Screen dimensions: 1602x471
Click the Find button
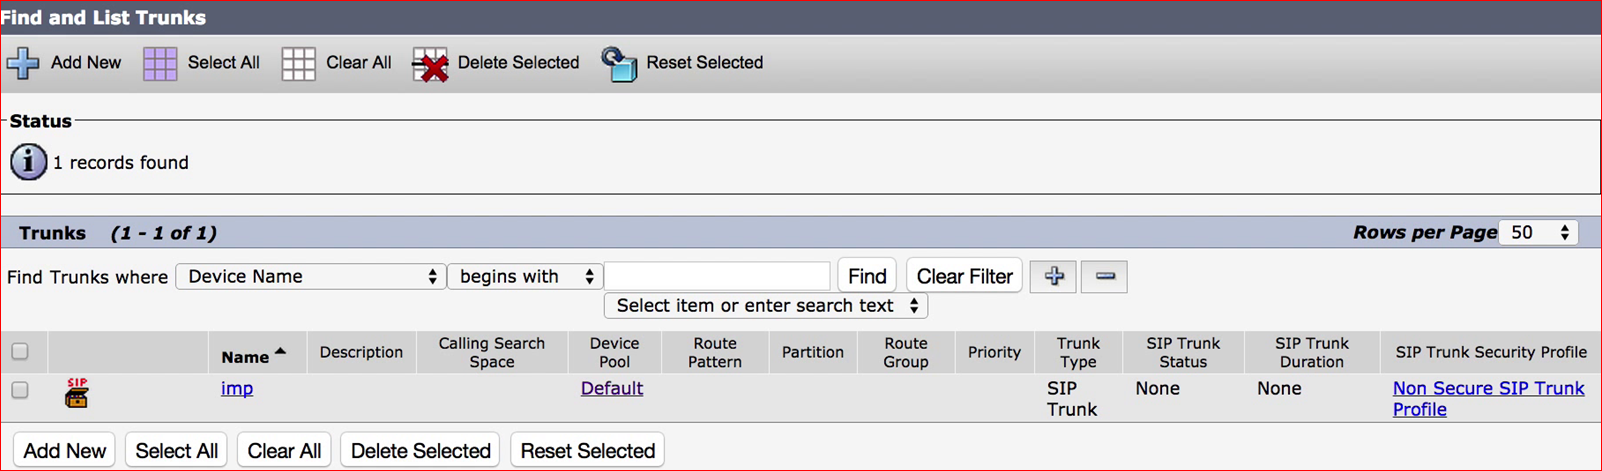[867, 276]
